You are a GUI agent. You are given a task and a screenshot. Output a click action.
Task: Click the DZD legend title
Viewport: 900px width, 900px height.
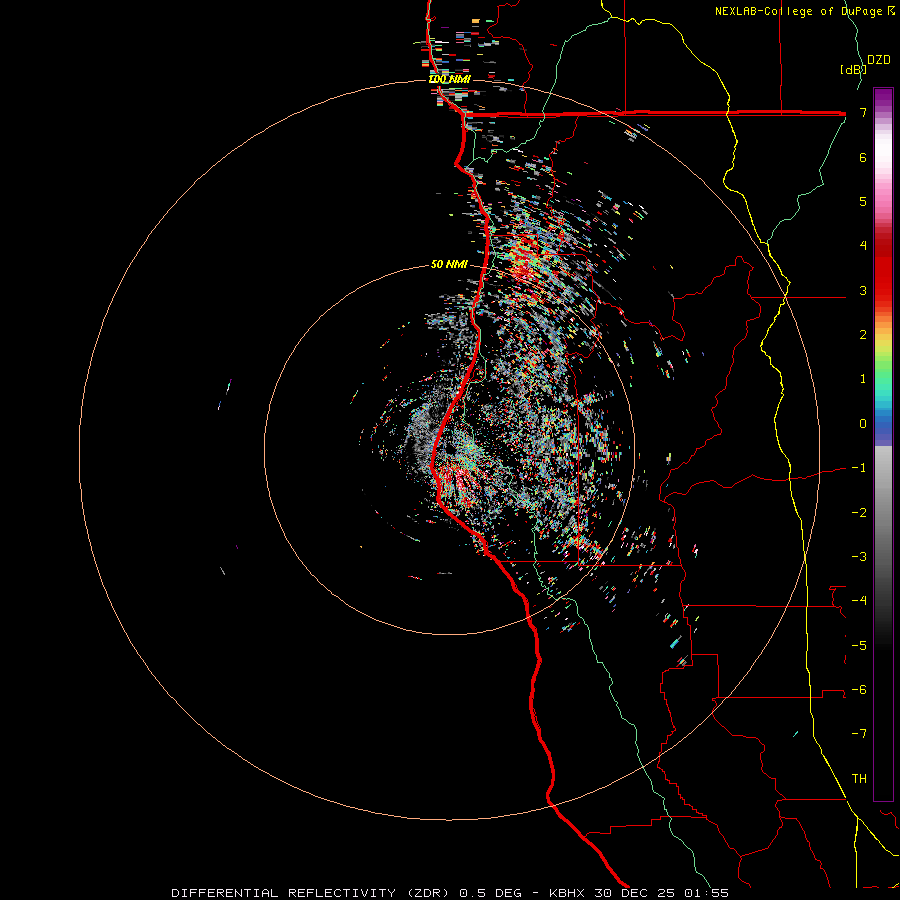click(879, 60)
